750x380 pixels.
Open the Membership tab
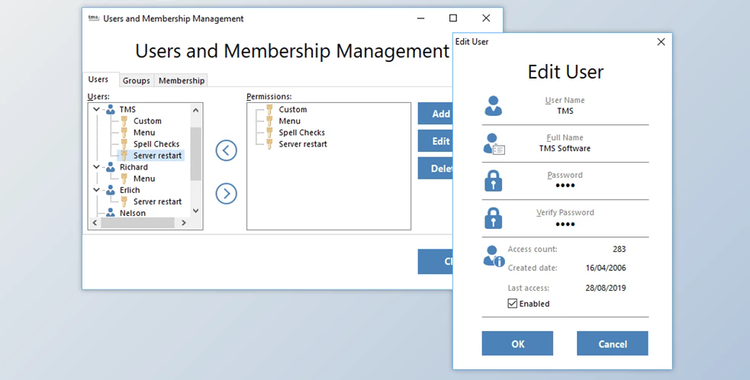(182, 80)
